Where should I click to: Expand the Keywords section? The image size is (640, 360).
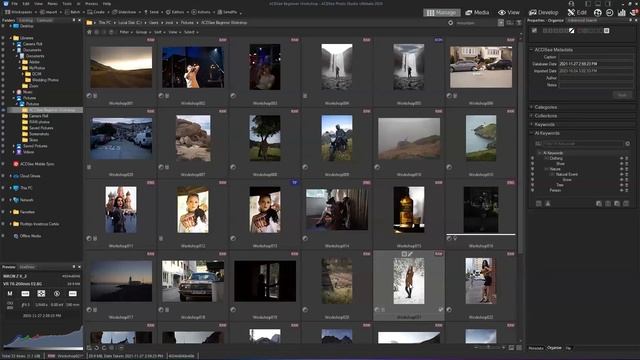(x=531, y=124)
